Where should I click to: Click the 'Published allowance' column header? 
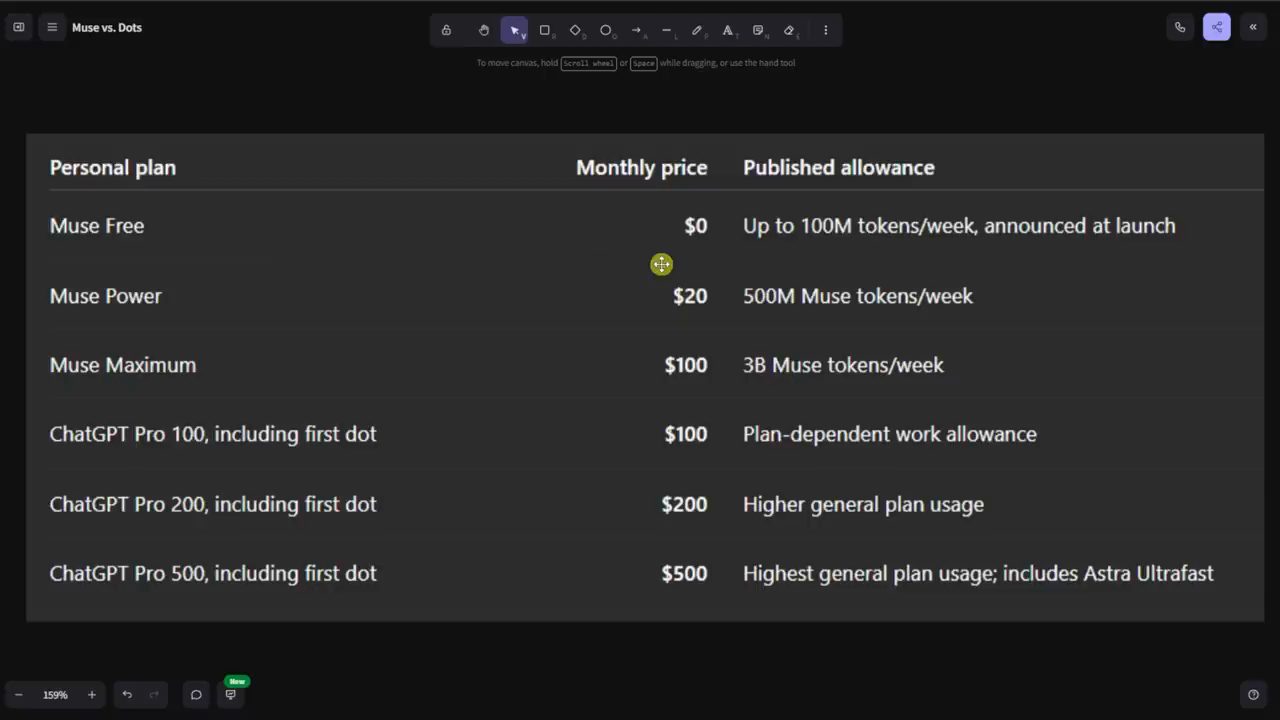(x=839, y=167)
